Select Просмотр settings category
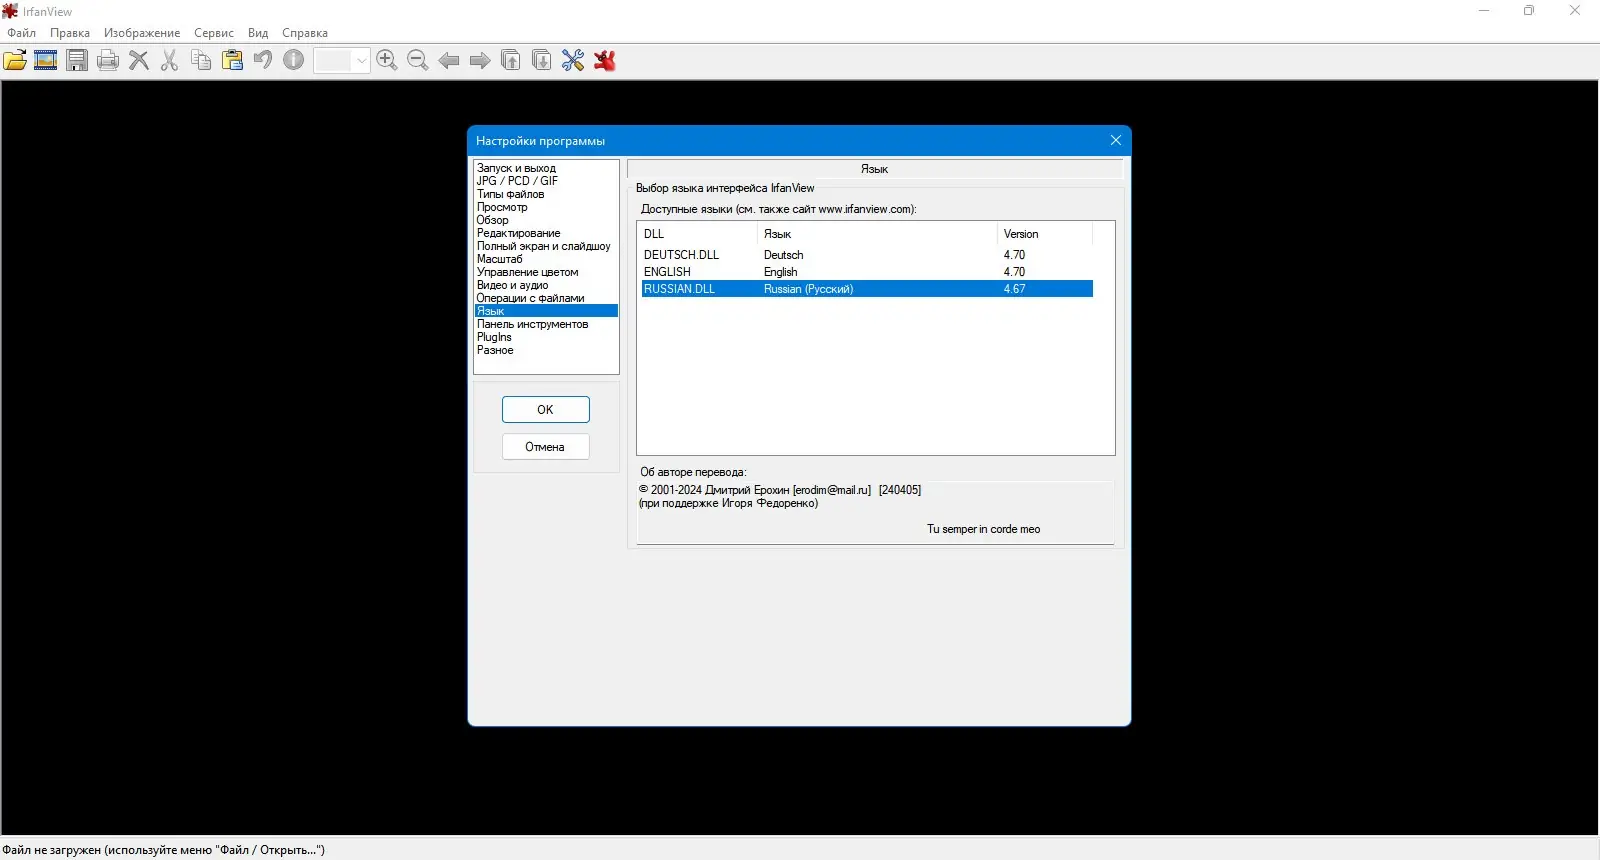 [x=546, y=207]
